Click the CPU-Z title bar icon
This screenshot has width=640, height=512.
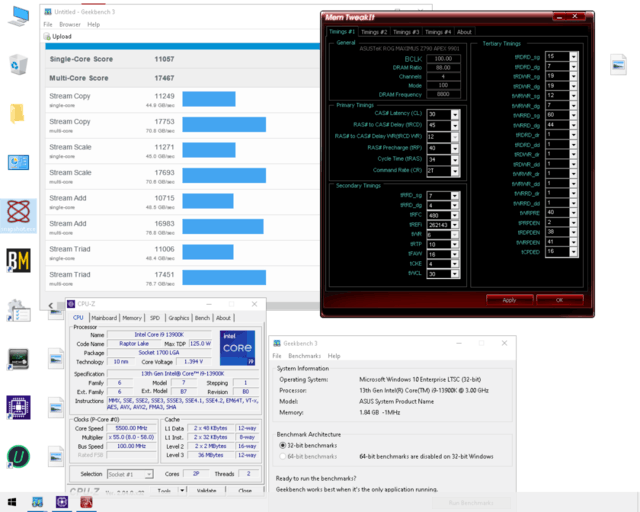pyautogui.click(x=71, y=304)
